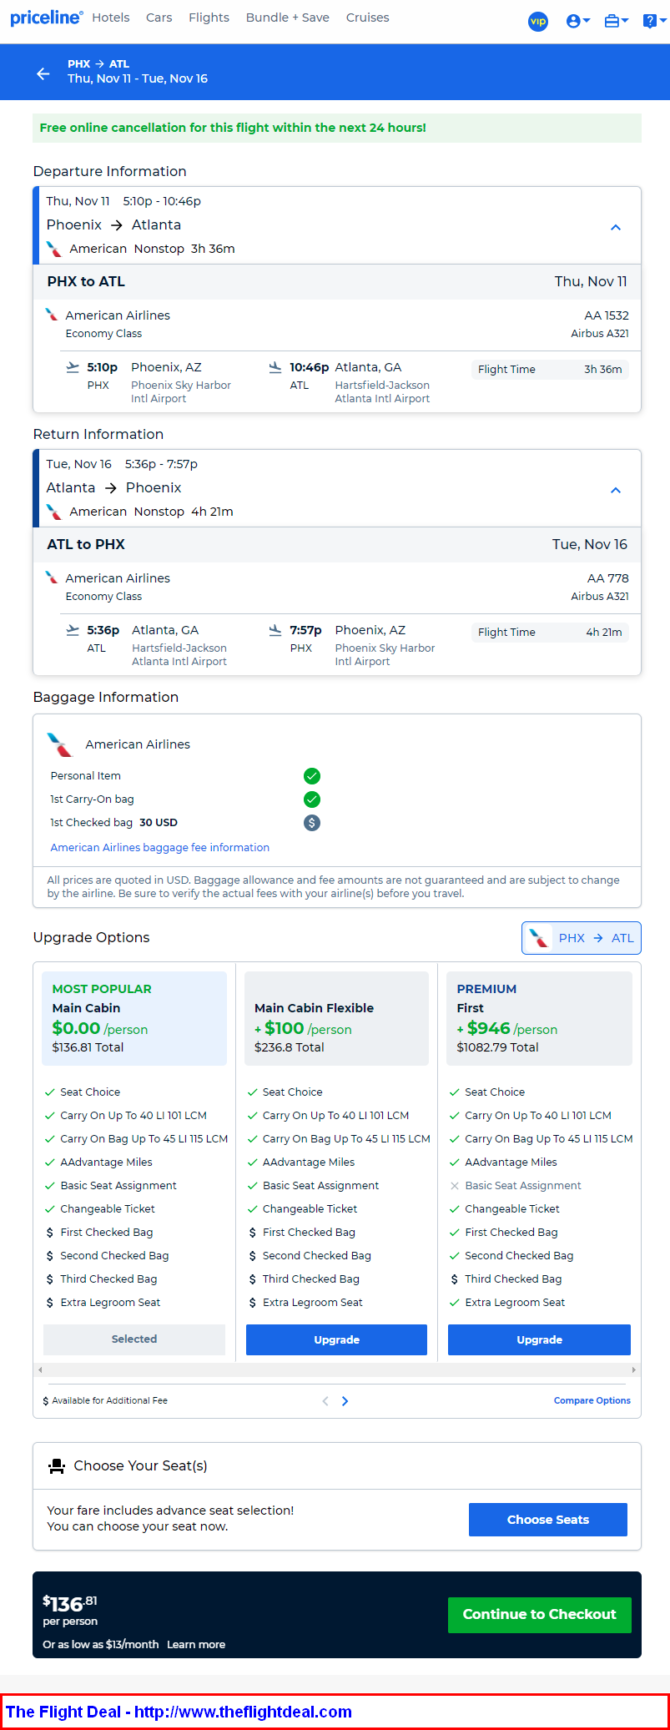Open the Flights menu item
The width and height of the screenshot is (670, 1730).
pos(209,18)
